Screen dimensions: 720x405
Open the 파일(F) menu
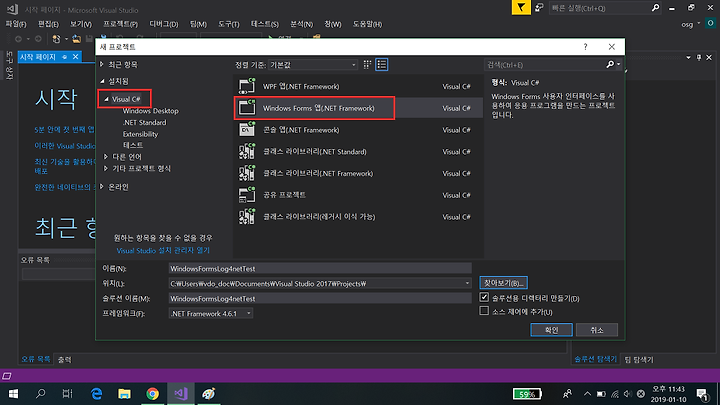[x=16, y=24]
